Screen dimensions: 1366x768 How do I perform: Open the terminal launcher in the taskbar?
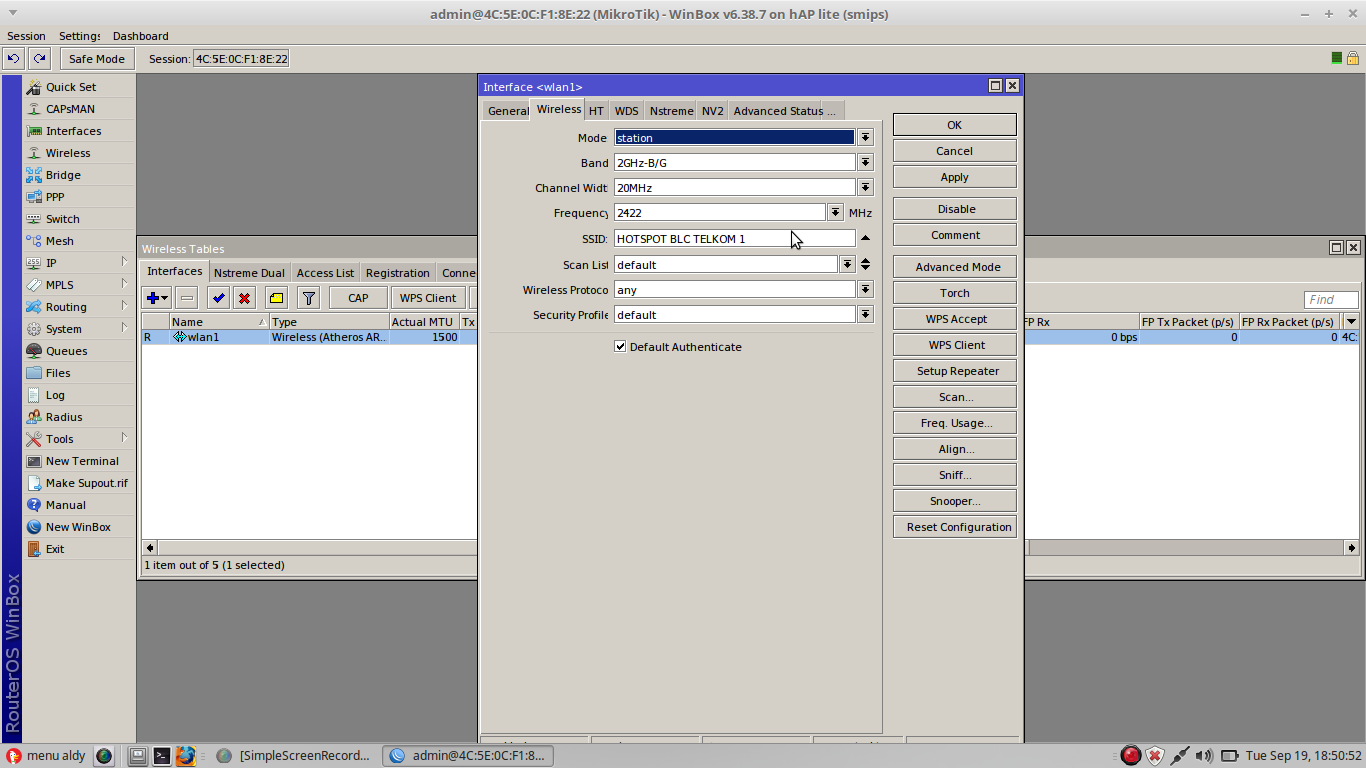pos(161,756)
